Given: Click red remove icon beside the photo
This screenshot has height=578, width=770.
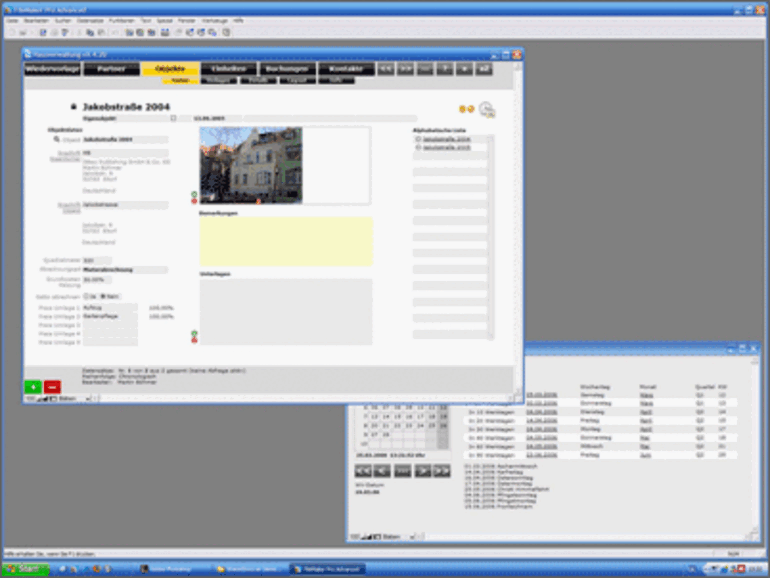Looking at the screenshot, I should tap(194, 201).
